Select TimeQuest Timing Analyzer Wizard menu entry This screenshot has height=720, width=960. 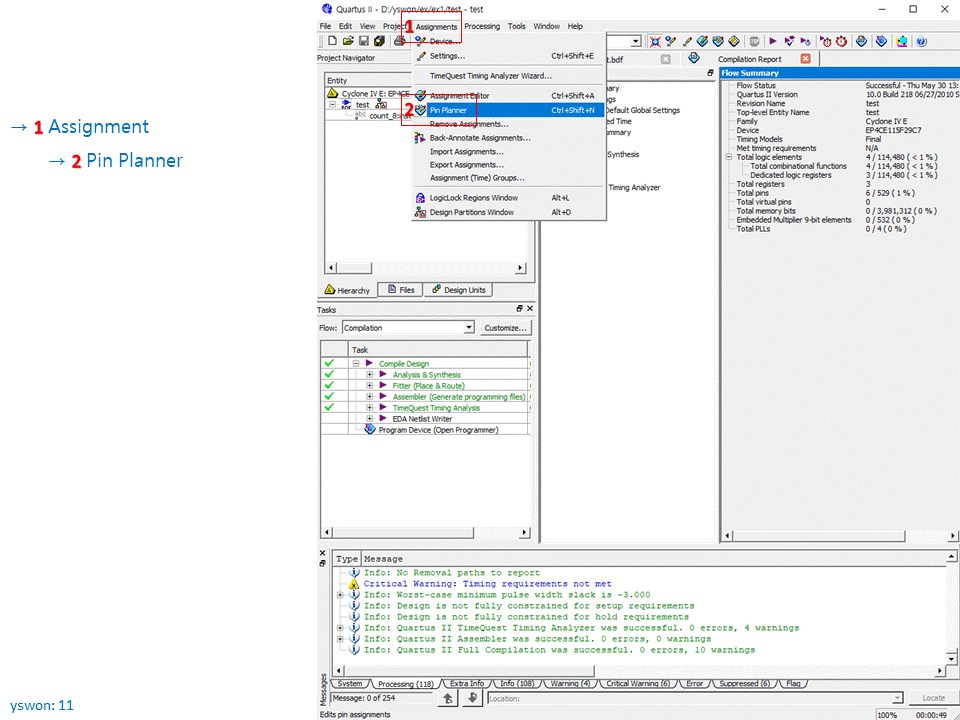(x=509, y=76)
